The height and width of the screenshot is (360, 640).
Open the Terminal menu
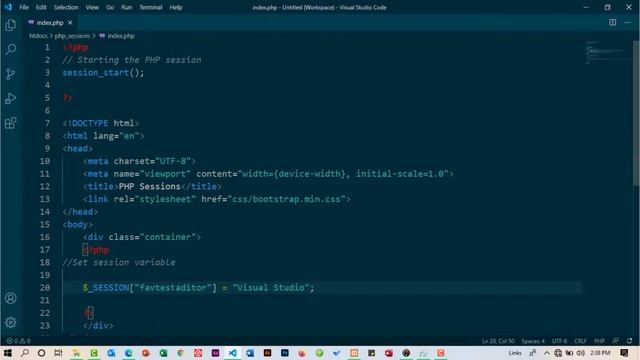click(151, 7)
